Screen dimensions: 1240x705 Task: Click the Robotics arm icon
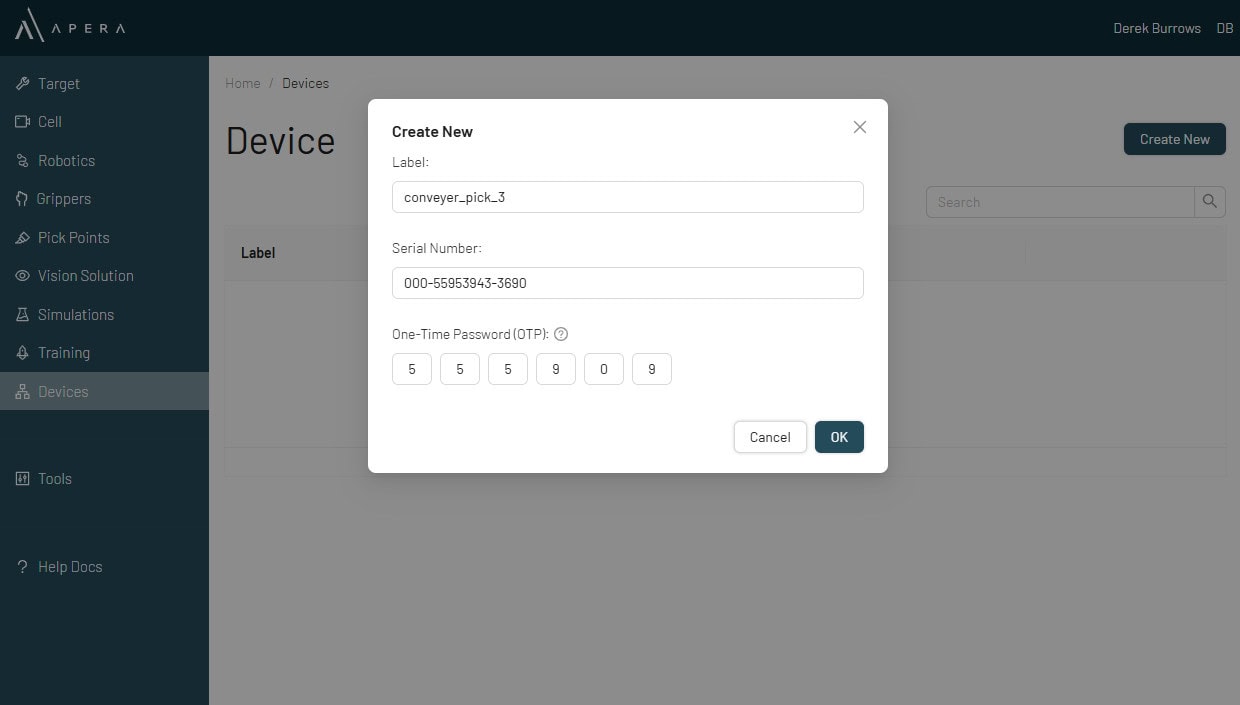point(22,161)
